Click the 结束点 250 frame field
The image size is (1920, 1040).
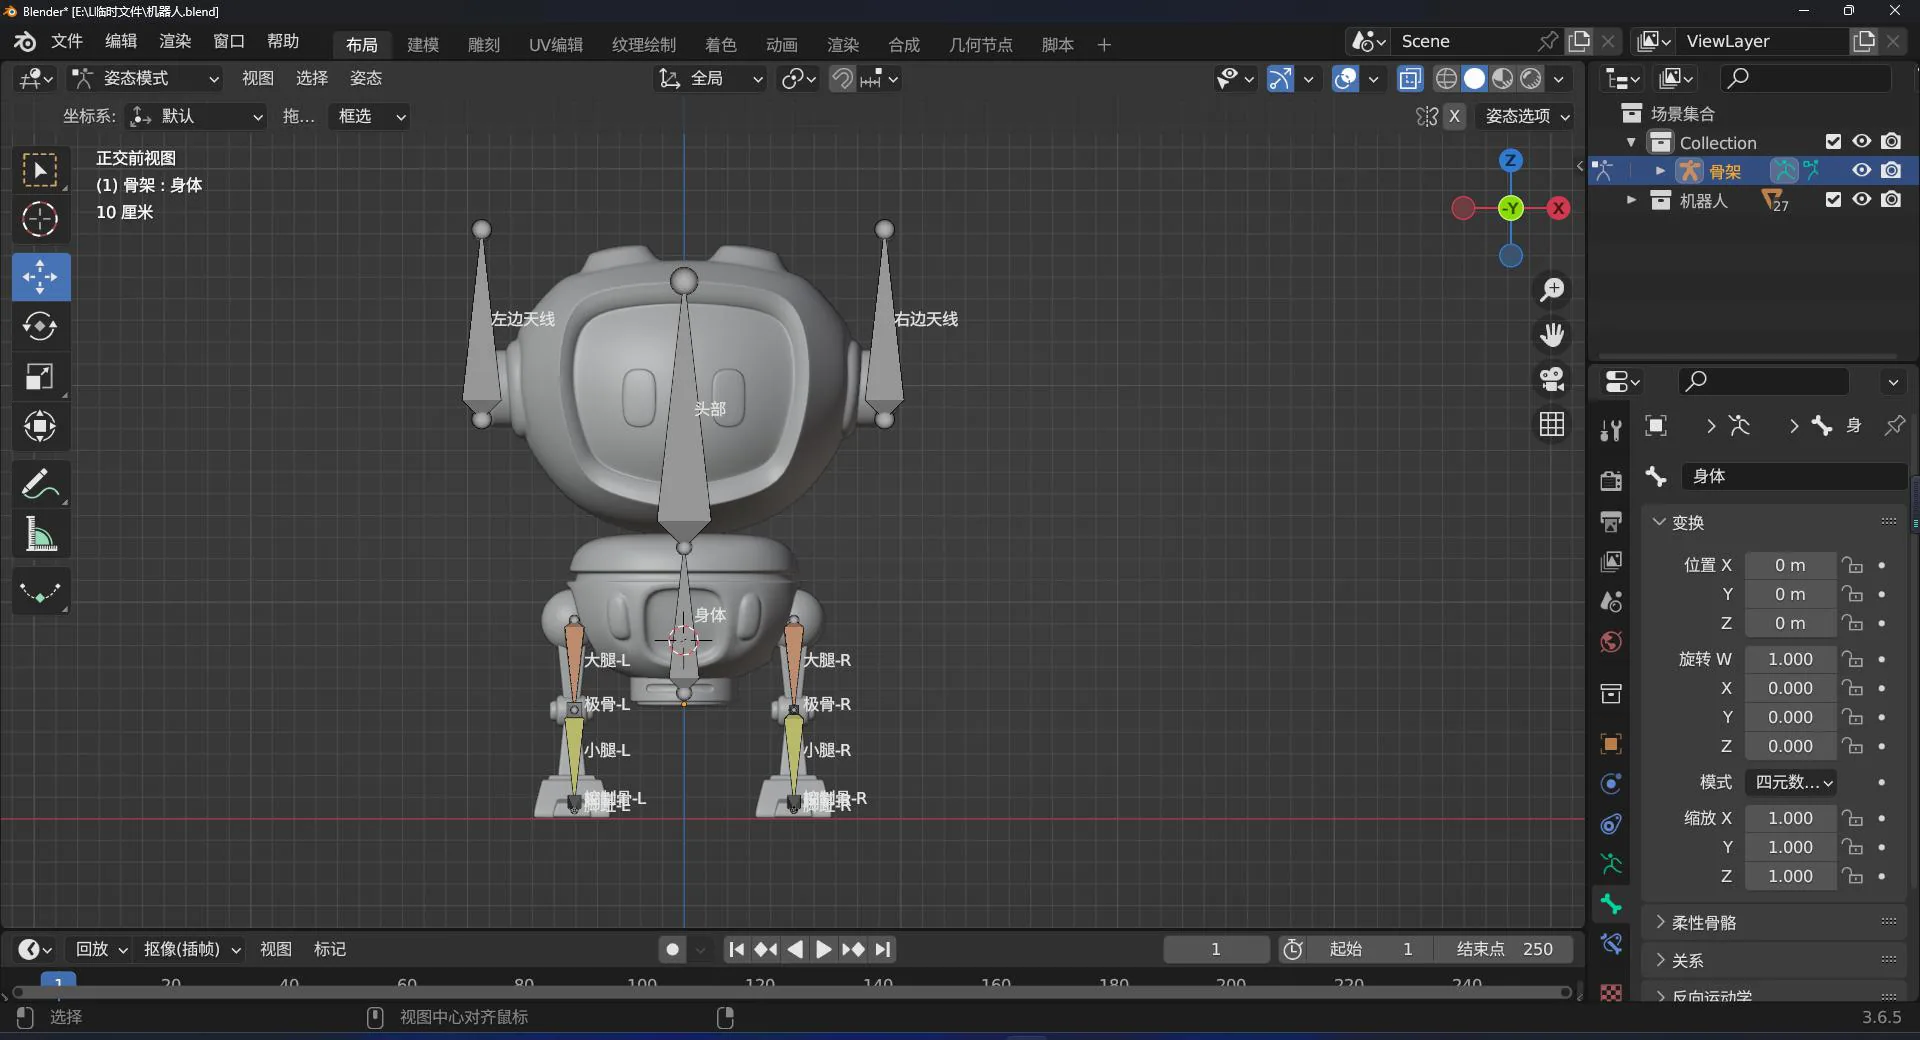(1504, 949)
